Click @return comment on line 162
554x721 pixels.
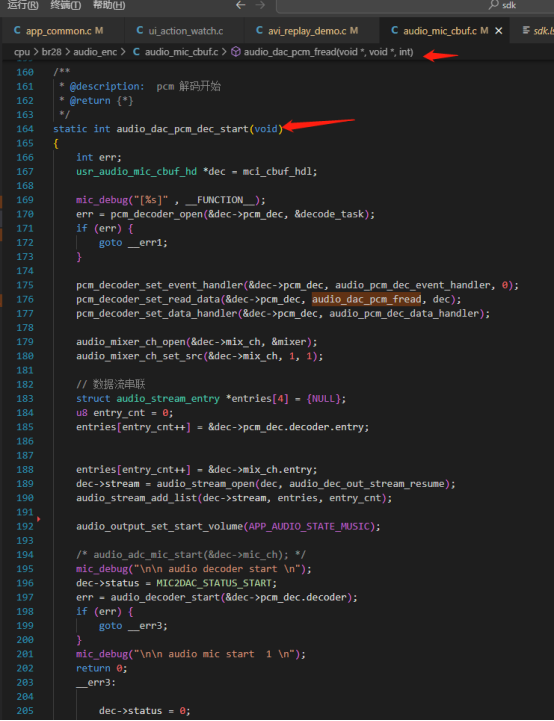90,101
